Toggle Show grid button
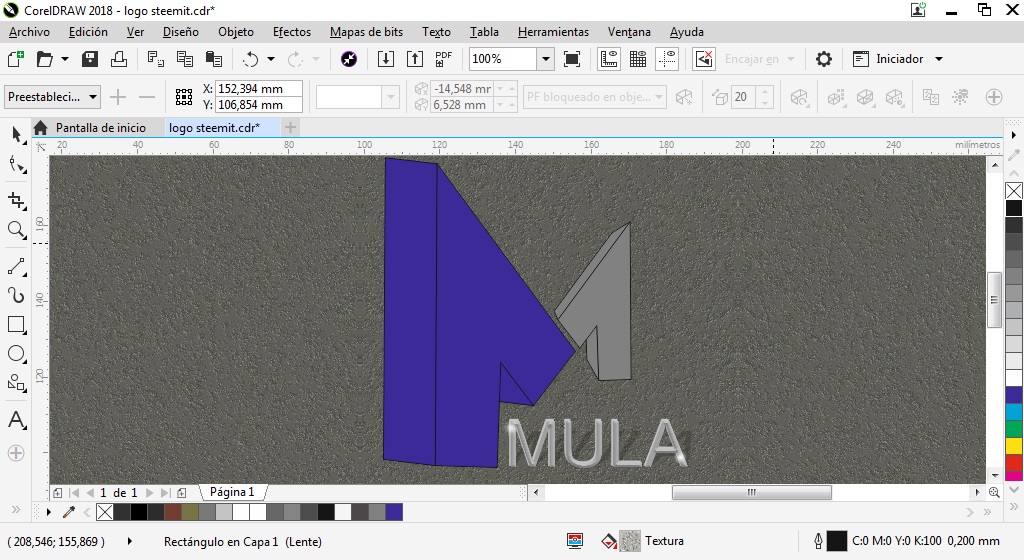 (x=638, y=59)
